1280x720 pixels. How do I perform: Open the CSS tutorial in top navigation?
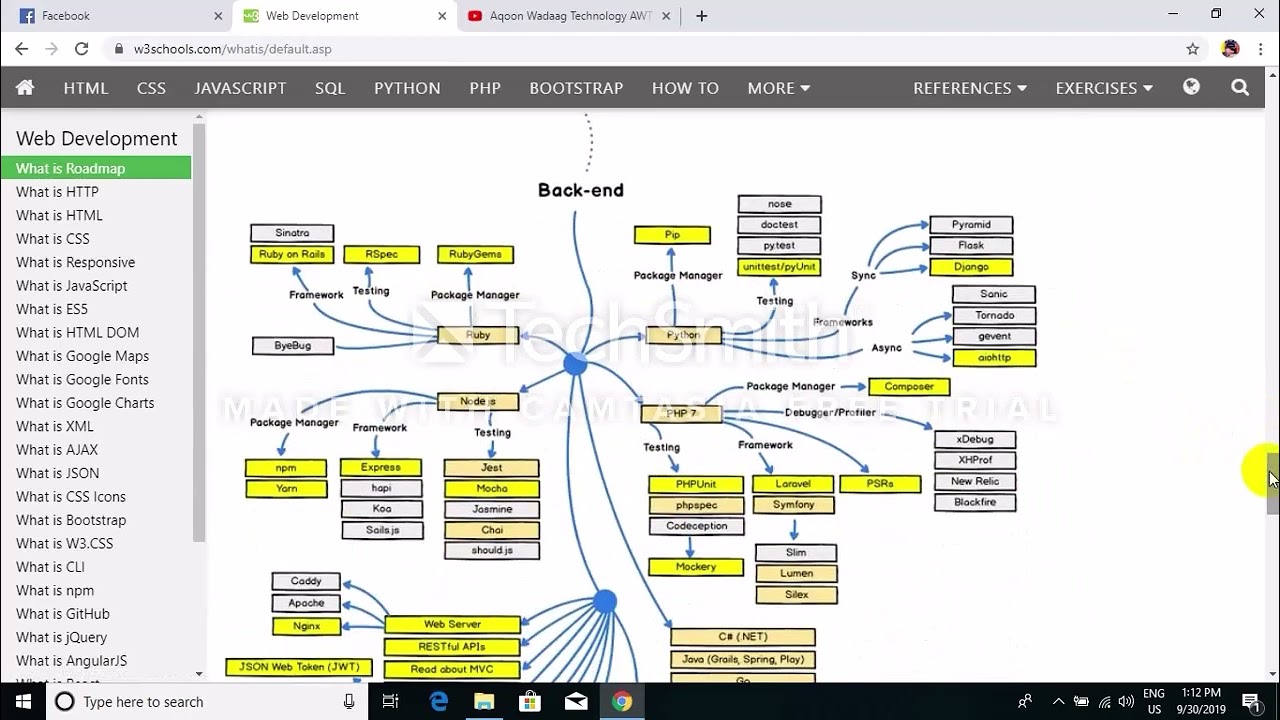point(151,88)
